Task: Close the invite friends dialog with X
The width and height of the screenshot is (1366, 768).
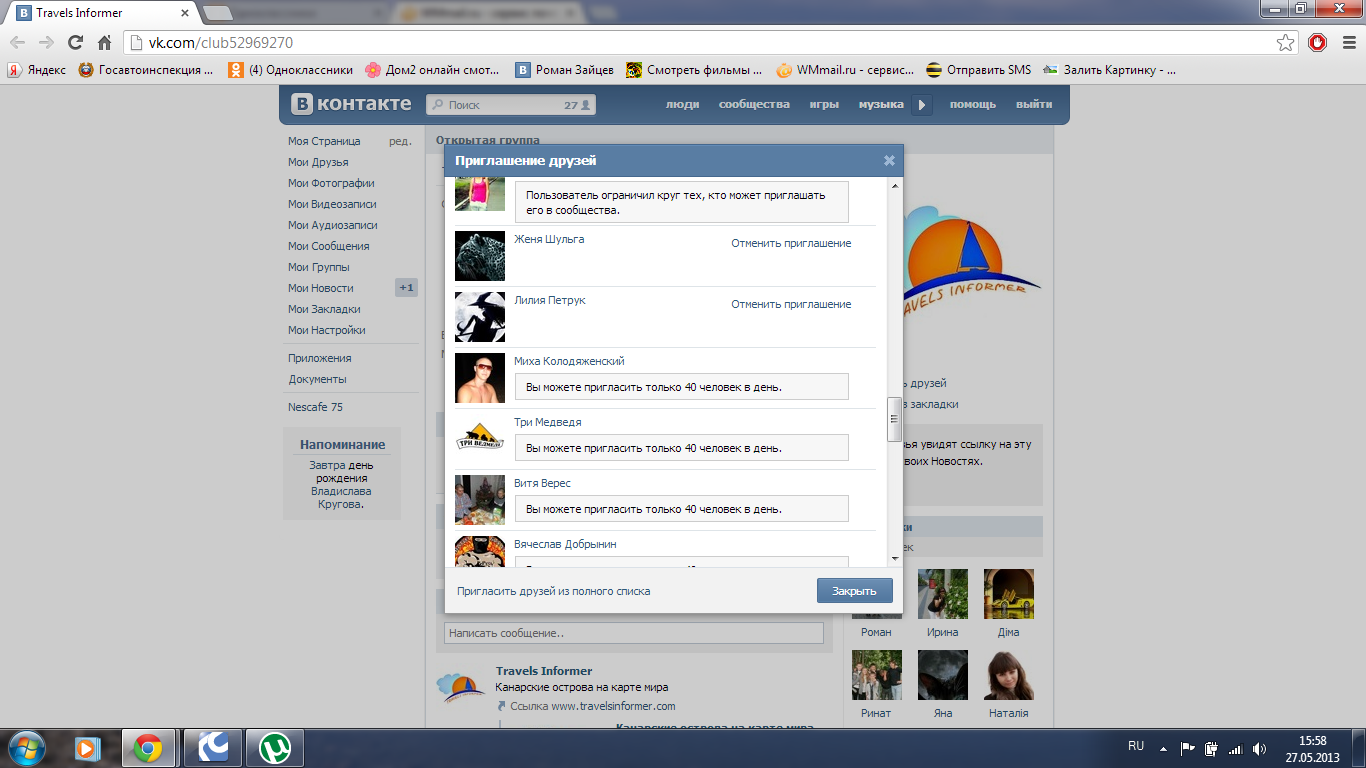Action: tap(889, 160)
